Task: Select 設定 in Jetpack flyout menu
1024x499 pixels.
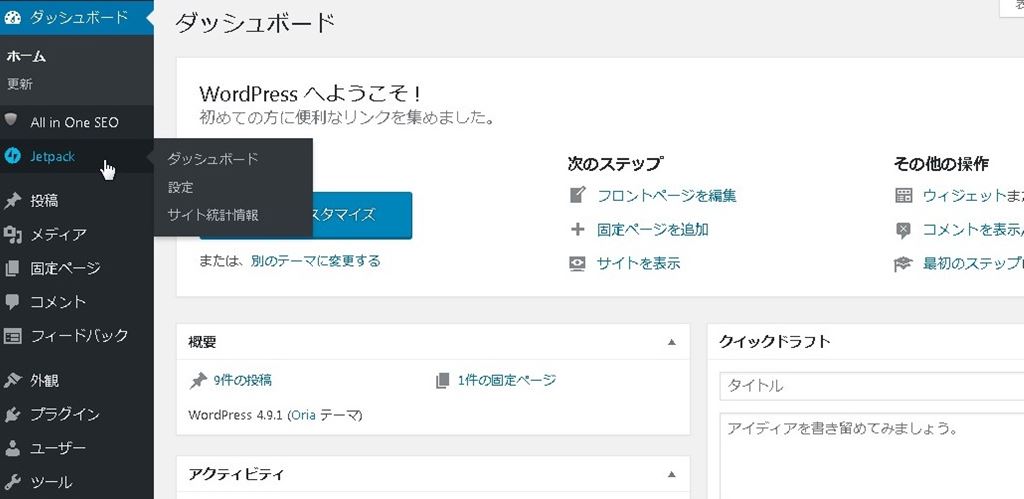Action: click(181, 187)
